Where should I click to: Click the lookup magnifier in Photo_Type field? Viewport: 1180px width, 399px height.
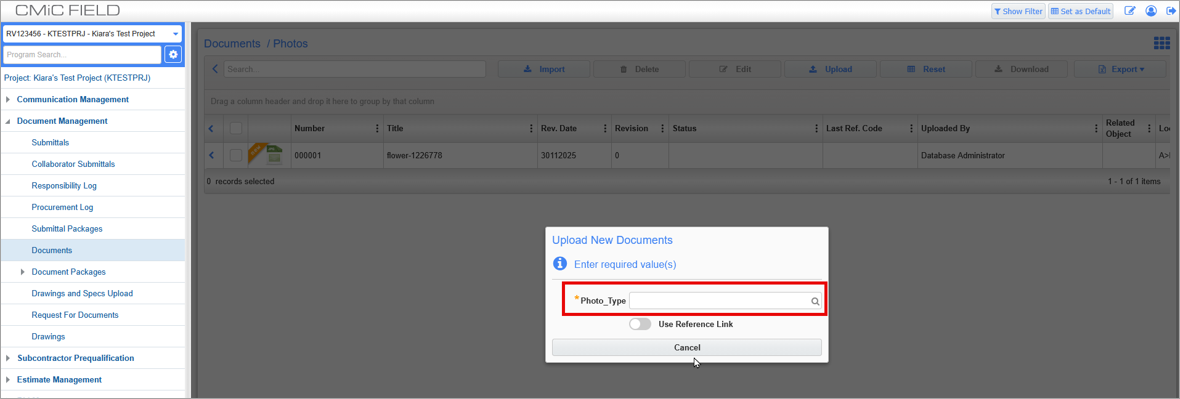click(814, 301)
